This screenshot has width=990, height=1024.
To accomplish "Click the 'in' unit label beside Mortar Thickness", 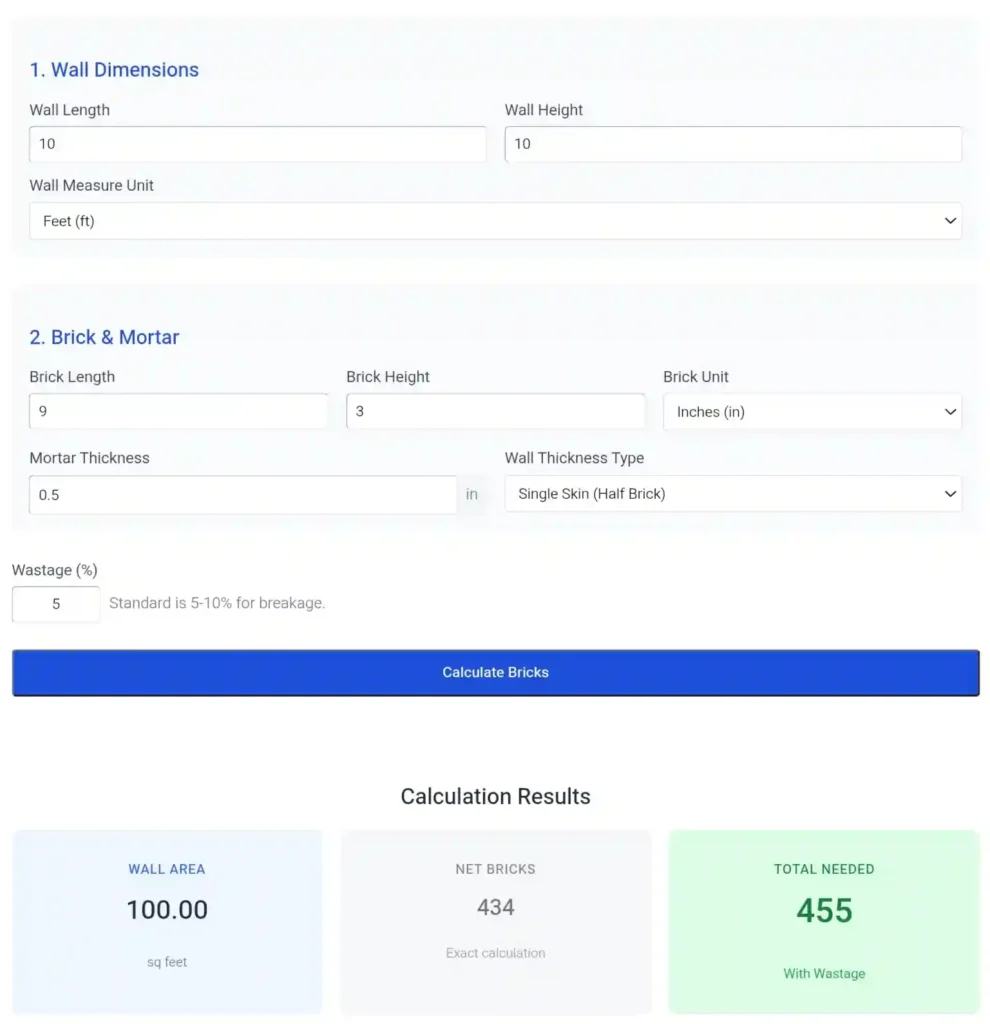I will (x=472, y=494).
